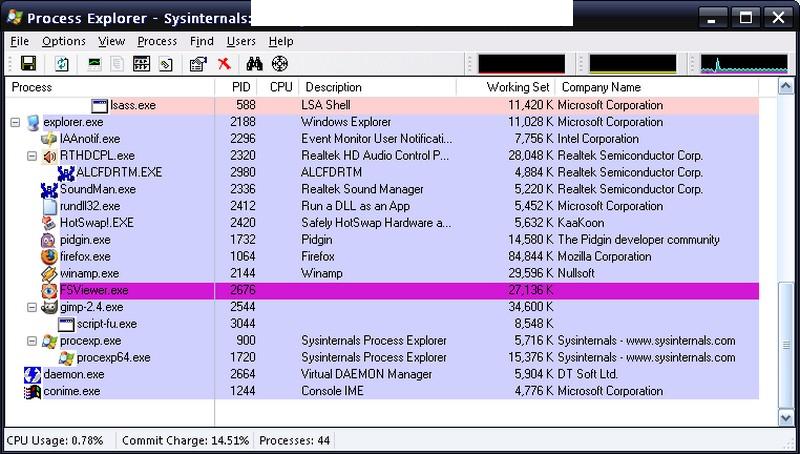
Task: Click the IAAnotif.exe icon
Action: click(49, 139)
